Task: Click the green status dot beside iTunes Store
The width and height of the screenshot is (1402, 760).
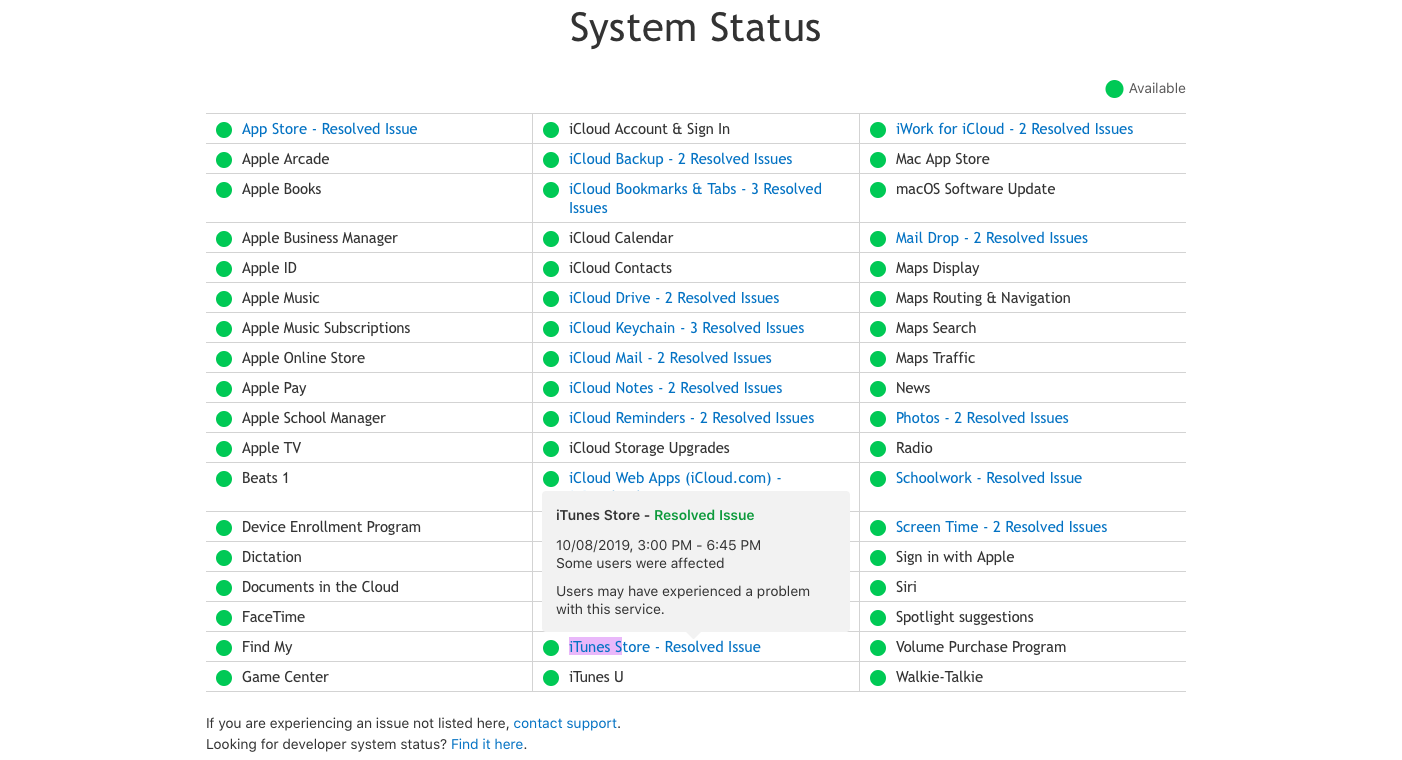Action: coord(551,648)
